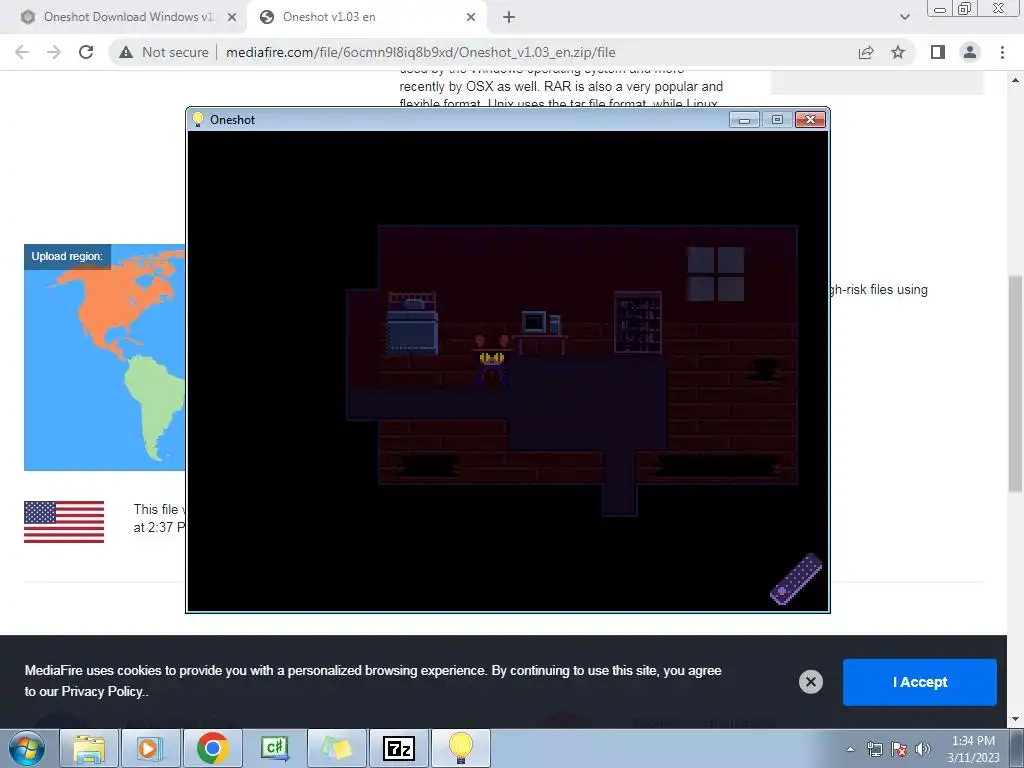Click the bookshelf in the game room
The width and height of the screenshot is (1024, 768).
(638, 323)
